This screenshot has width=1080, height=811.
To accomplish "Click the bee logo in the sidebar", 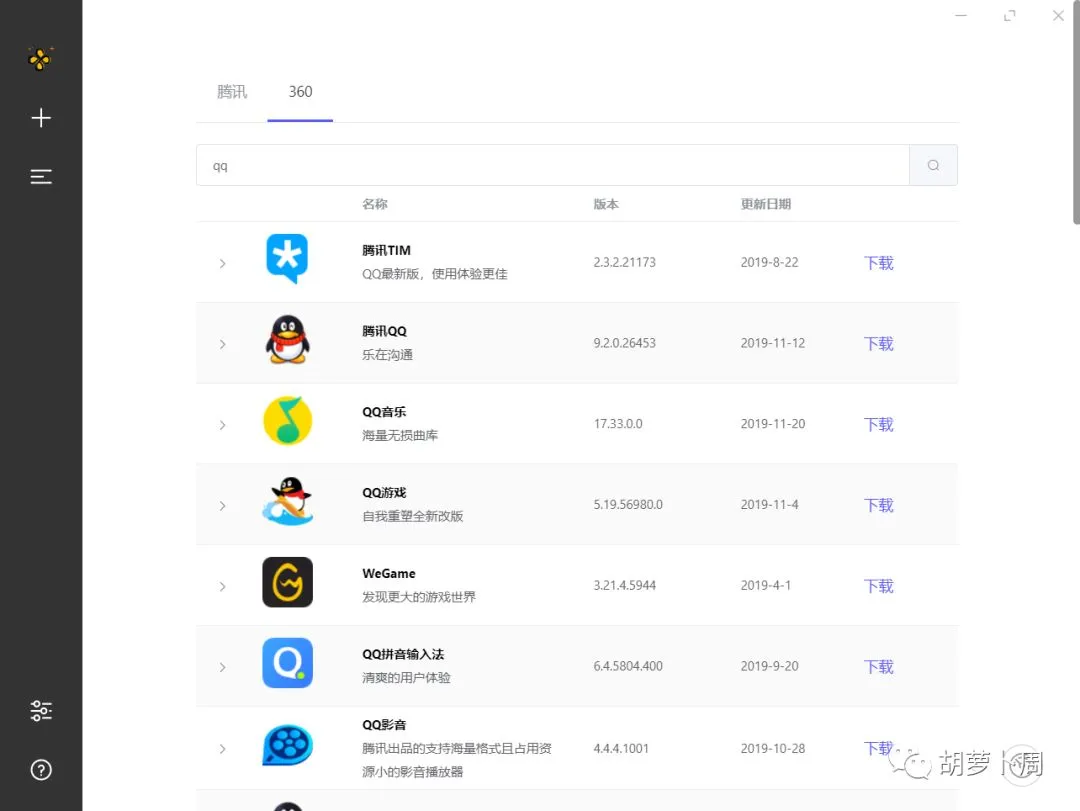I will [41, 59].
